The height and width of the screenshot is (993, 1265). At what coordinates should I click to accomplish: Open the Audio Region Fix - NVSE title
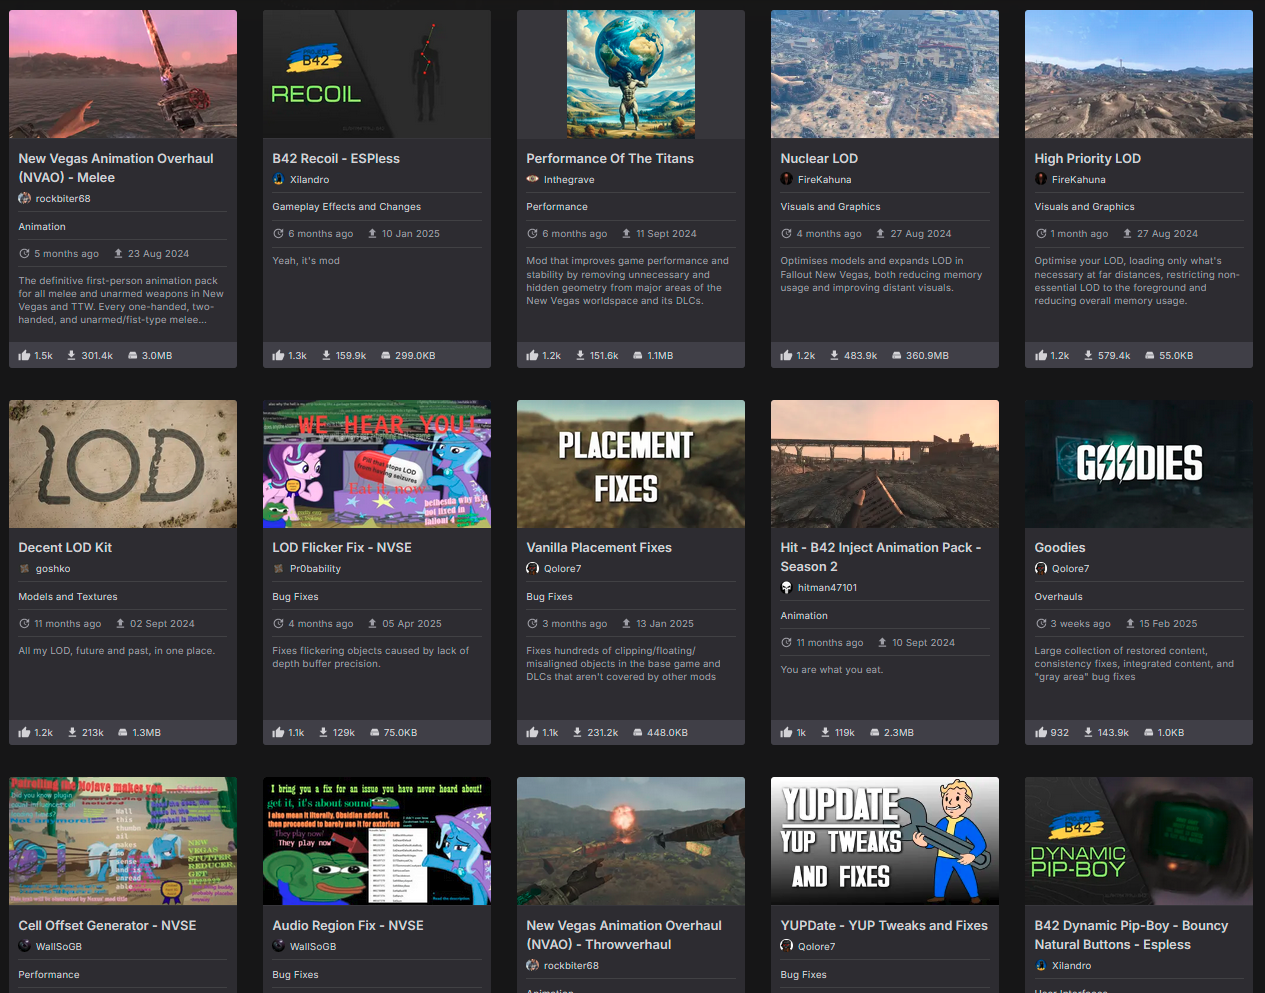pos(348,925)
